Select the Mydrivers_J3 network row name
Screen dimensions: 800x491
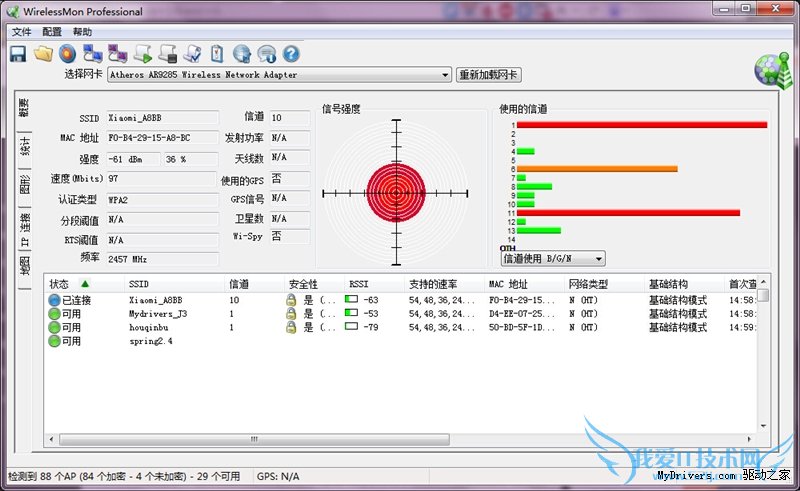coord(158,314)
